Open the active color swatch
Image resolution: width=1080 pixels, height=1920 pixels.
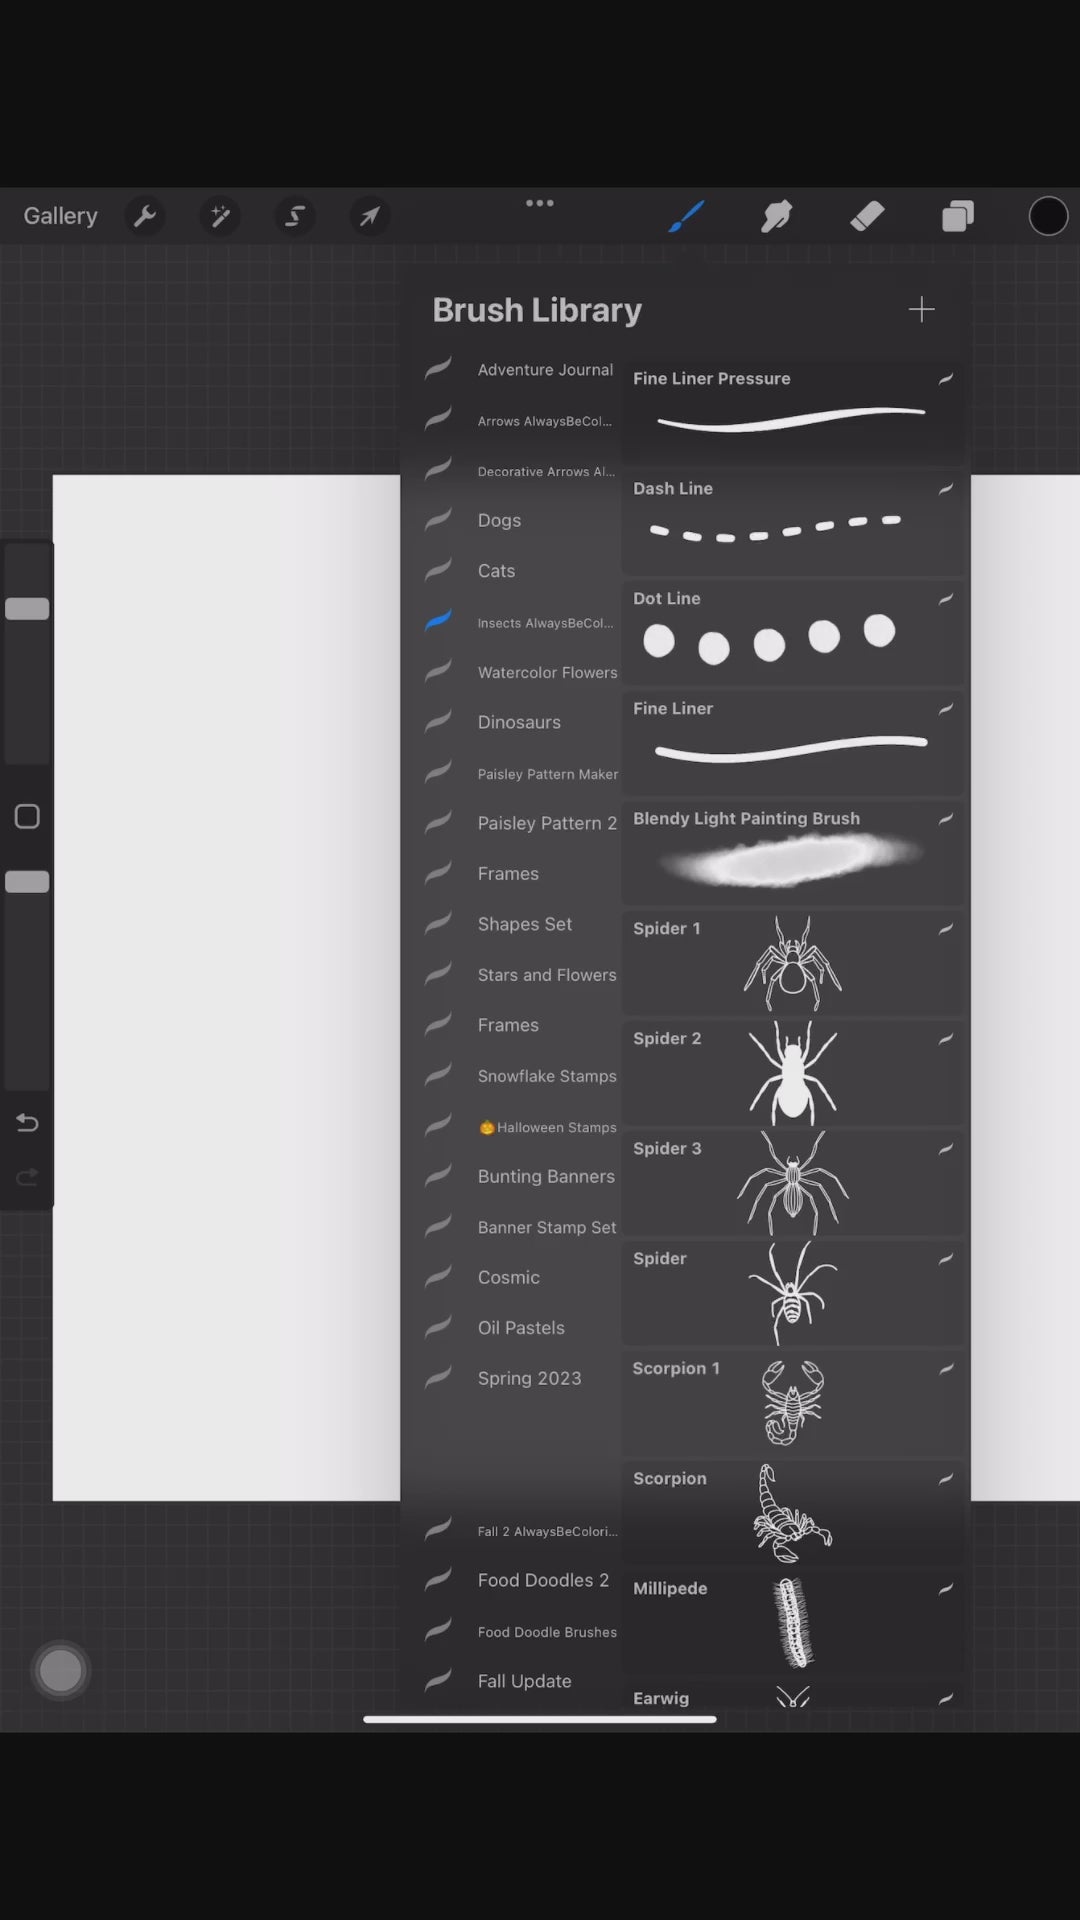tap(1048, 216)
